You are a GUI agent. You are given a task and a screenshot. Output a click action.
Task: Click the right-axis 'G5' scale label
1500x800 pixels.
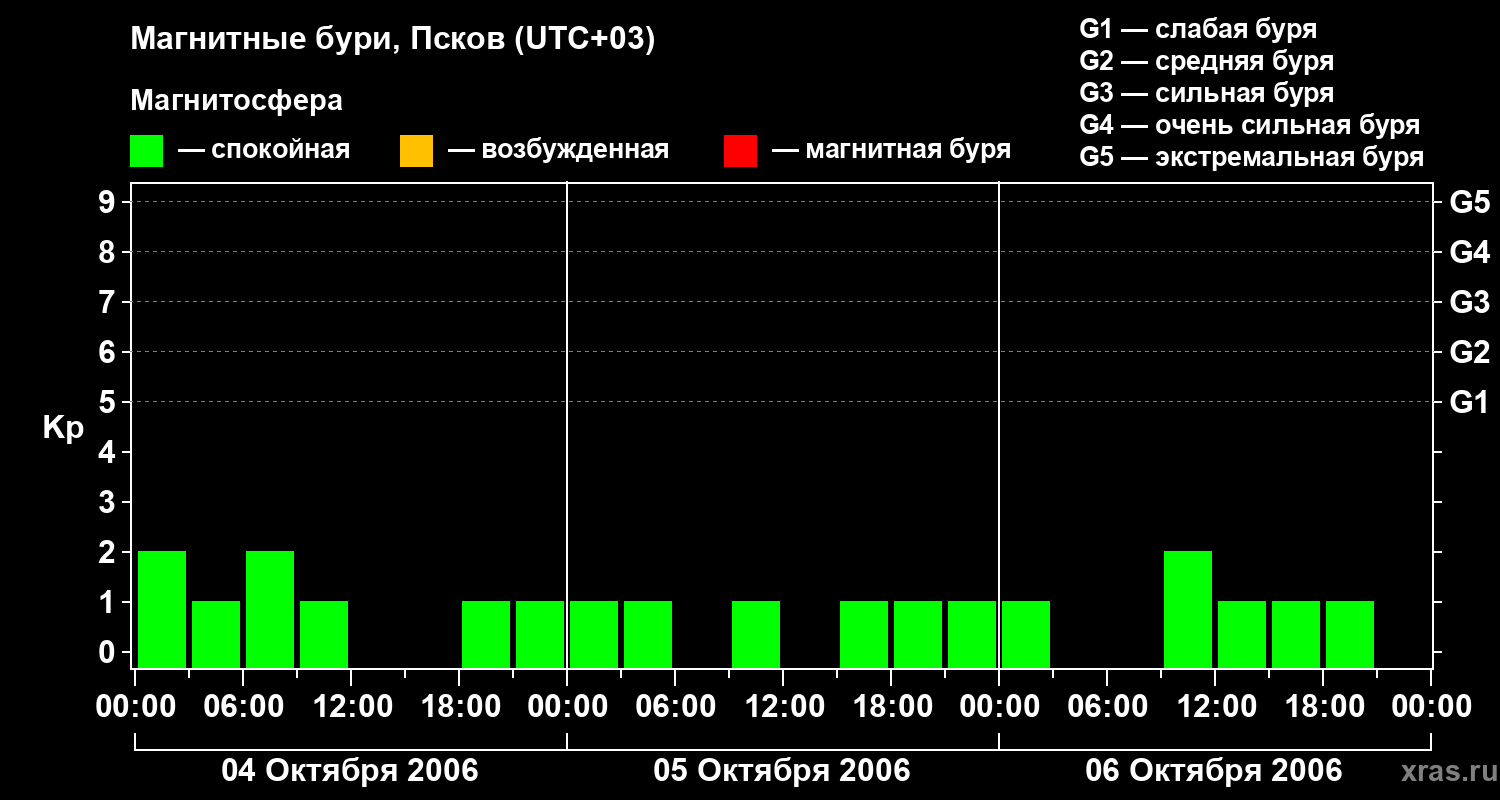point(1469,202)
